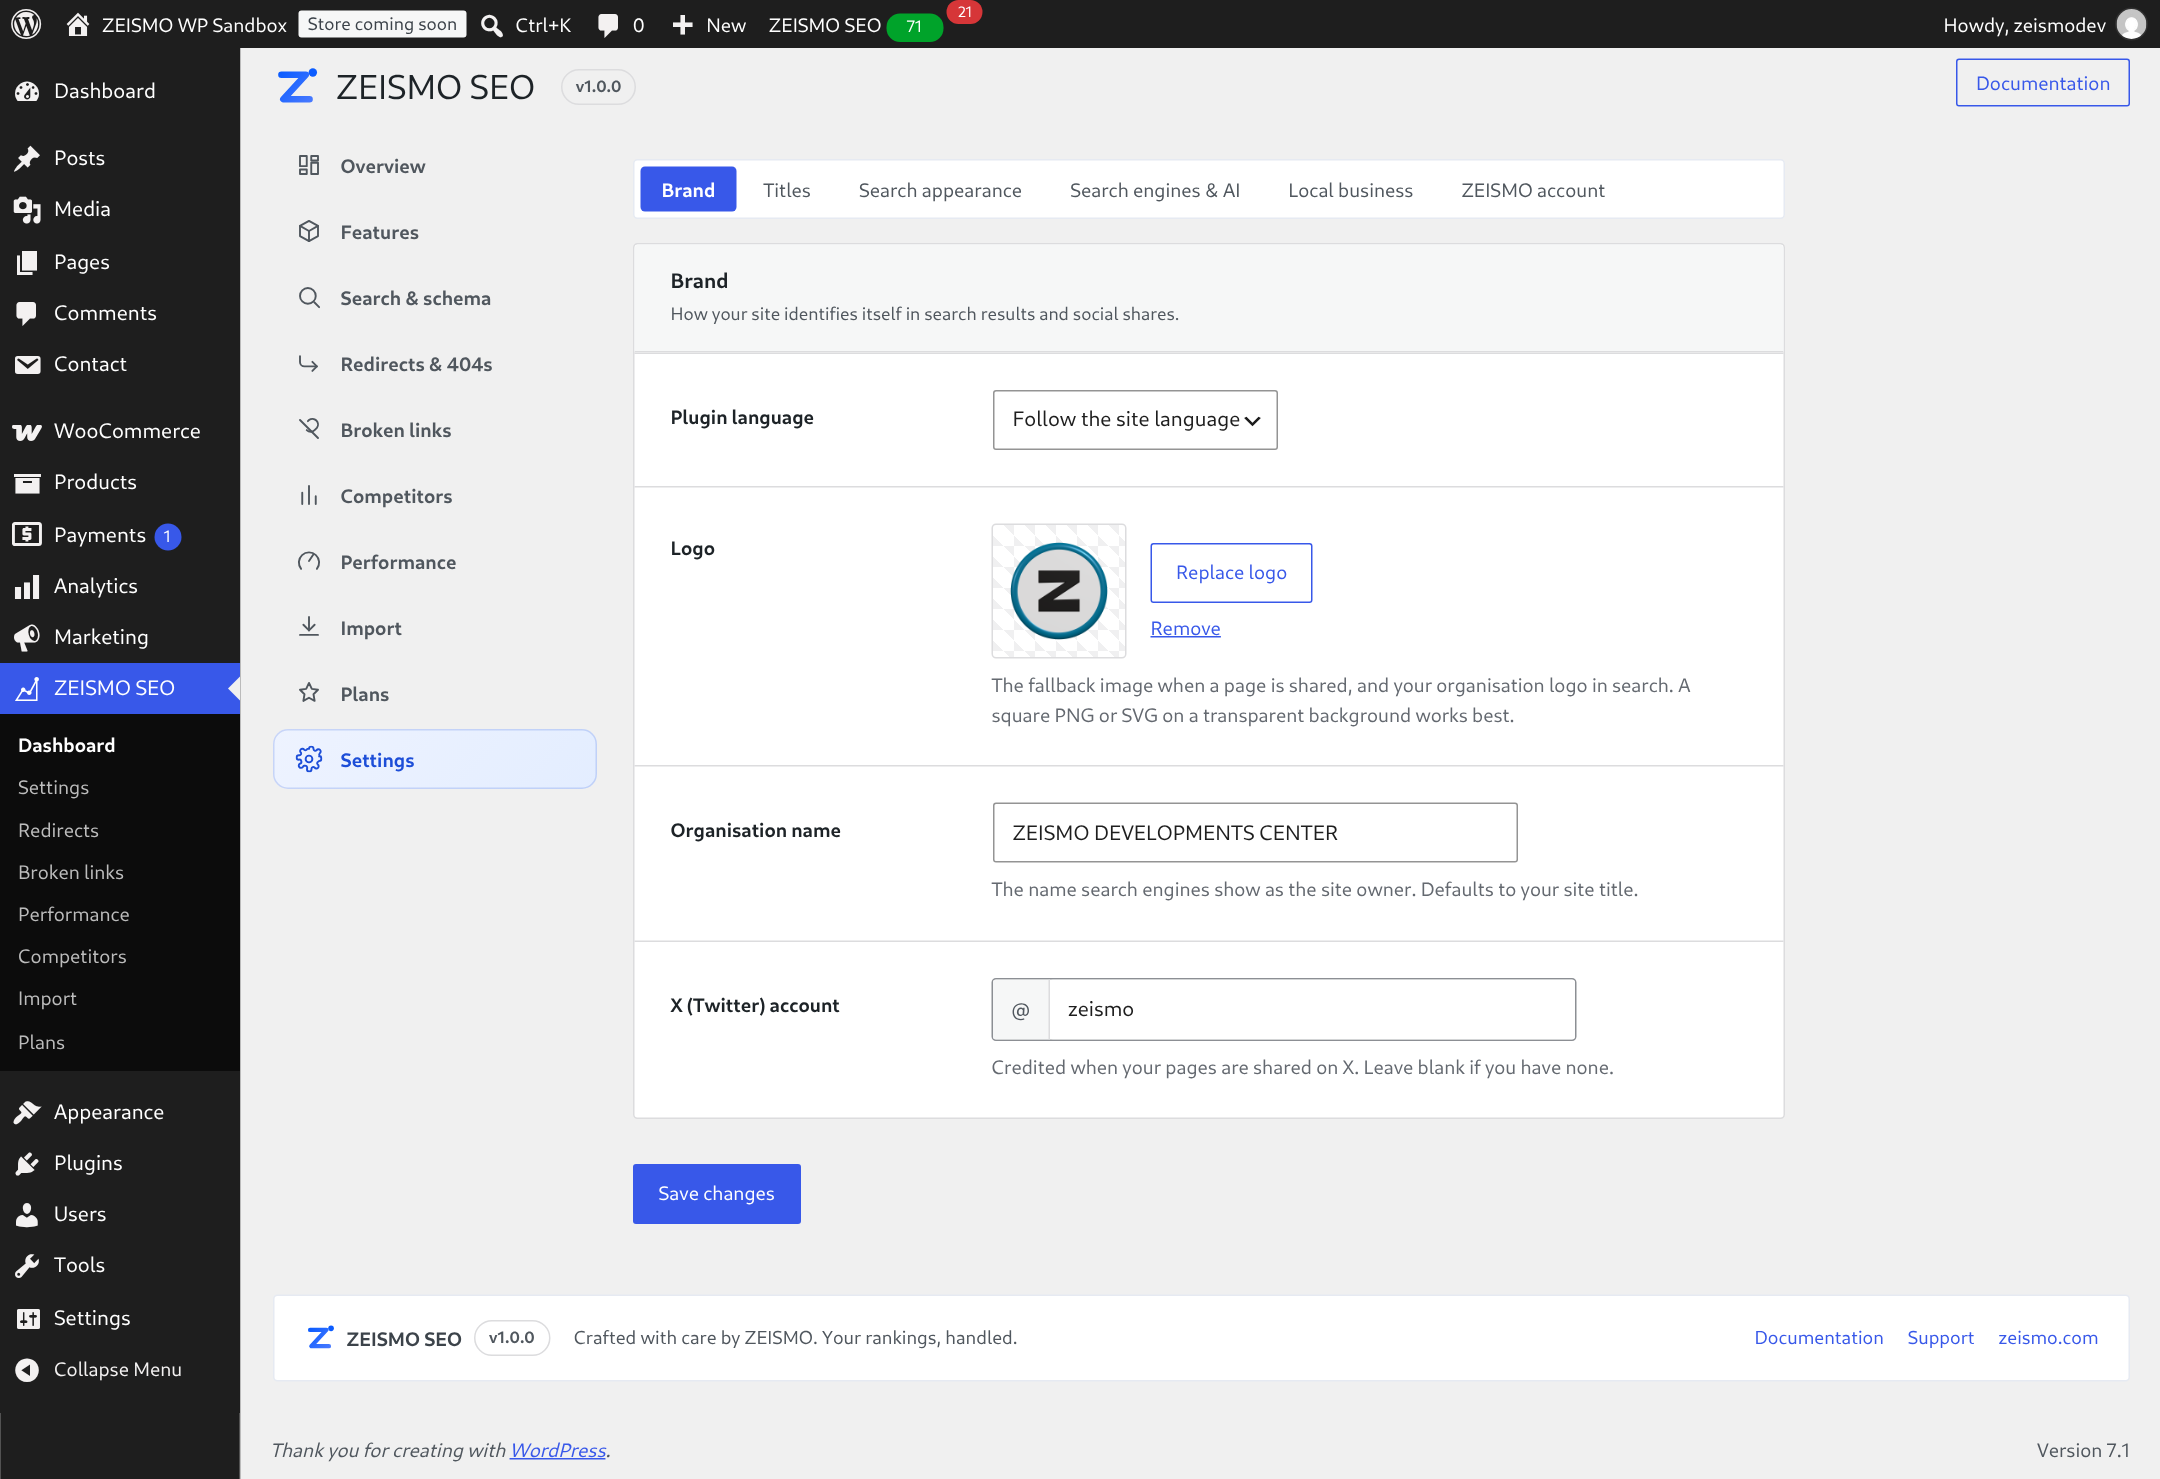Click the Collapse Menu arrow icon
Screen dimensions: 2160x1479
coord(27,1370)
